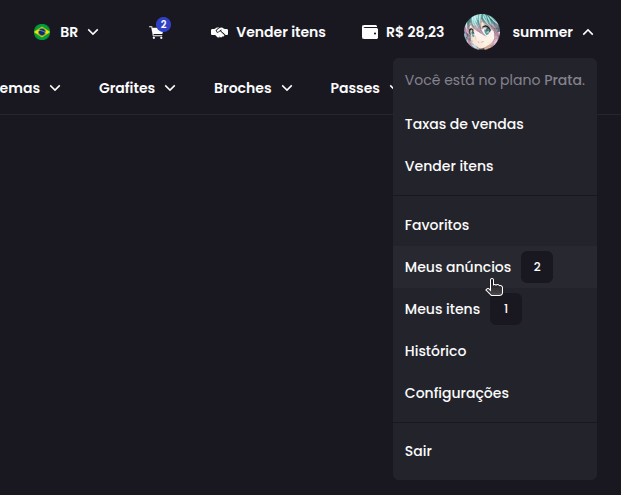Open Taxas de vendas menu entry
This screenshot has height=495, width=621.
(x=463, y=124)
